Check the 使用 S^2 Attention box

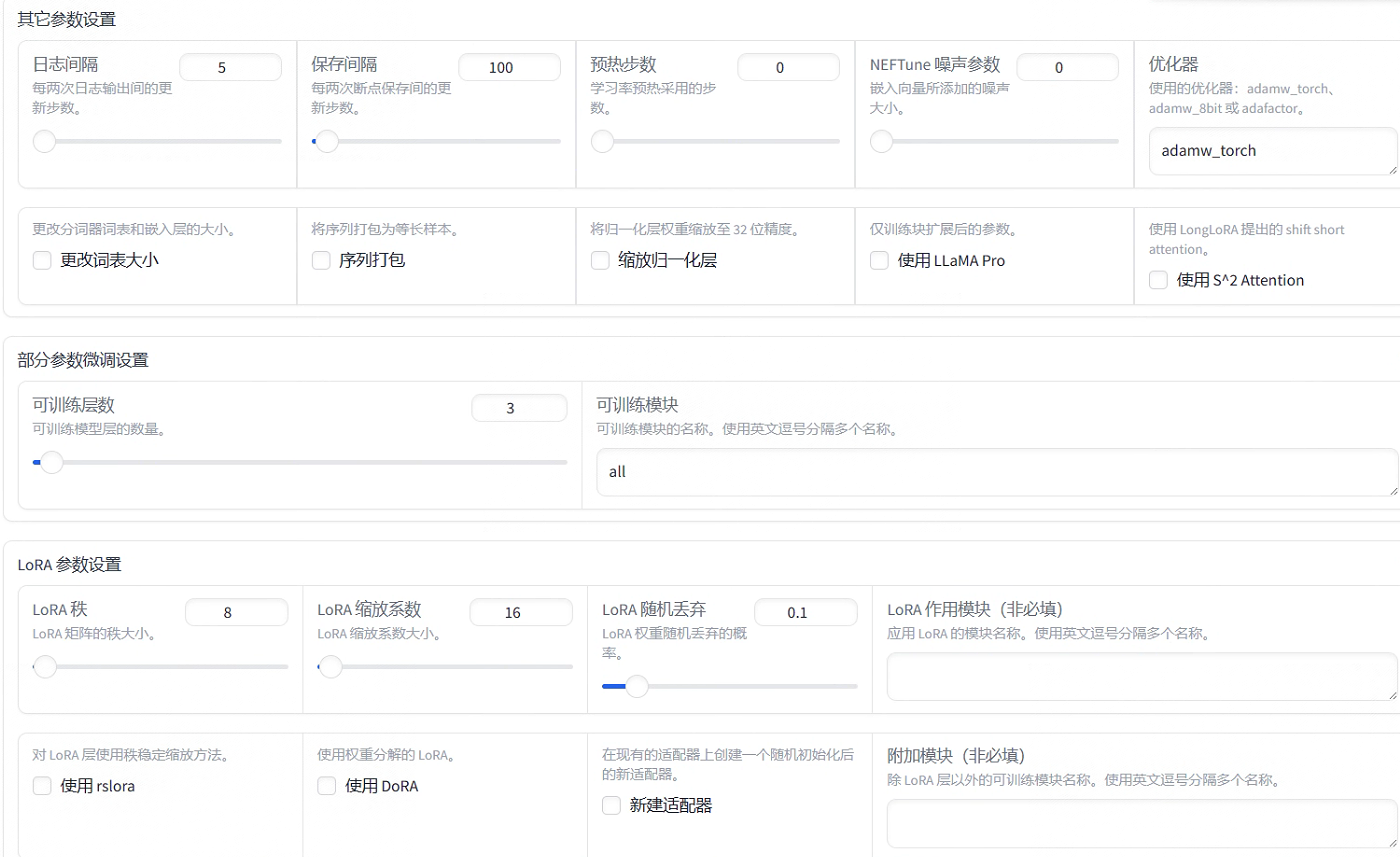pyautogui.click(x=1158, y=280)
